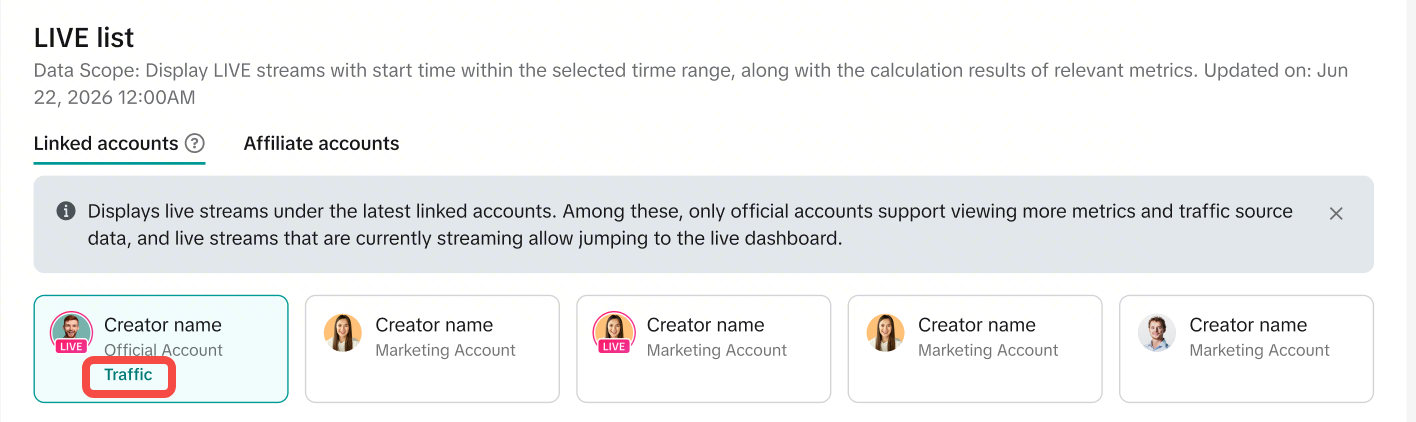Click the avatar on the second creator card

coord(343,333)
